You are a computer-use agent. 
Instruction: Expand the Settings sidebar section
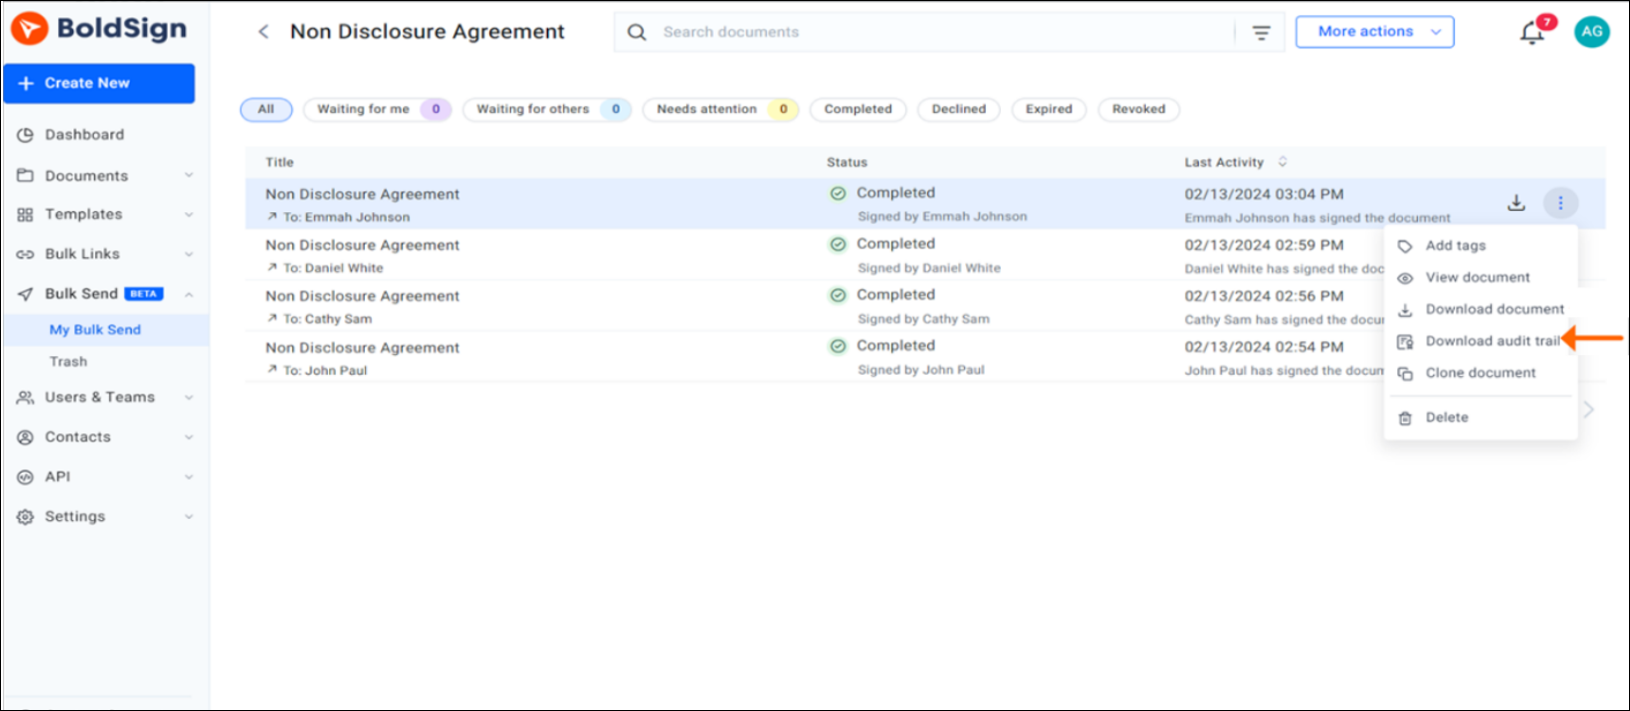point(189,517)
